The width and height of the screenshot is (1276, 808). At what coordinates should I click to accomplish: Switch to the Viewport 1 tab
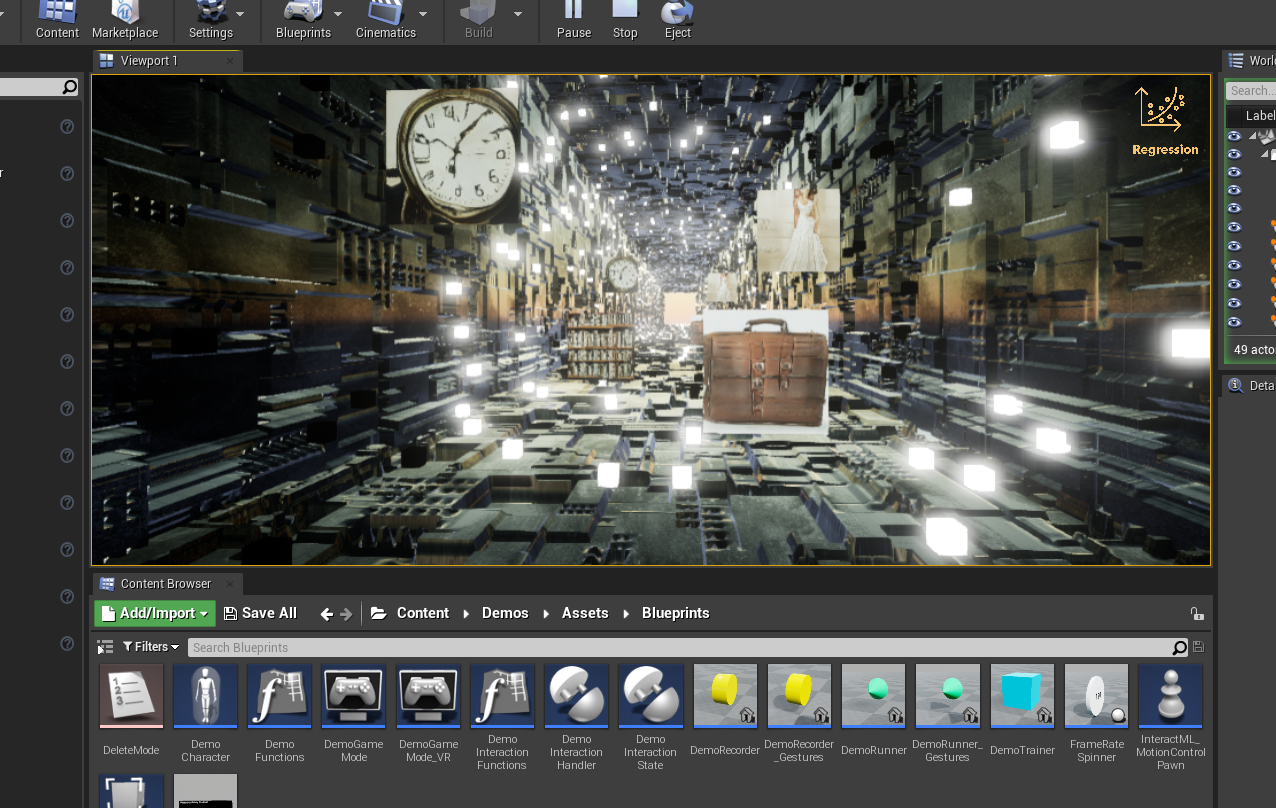click(149, 61)
